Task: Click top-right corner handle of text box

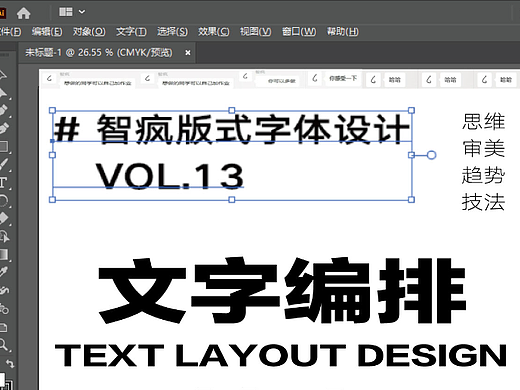Action: pyautogui.click(x=411, y=110)
